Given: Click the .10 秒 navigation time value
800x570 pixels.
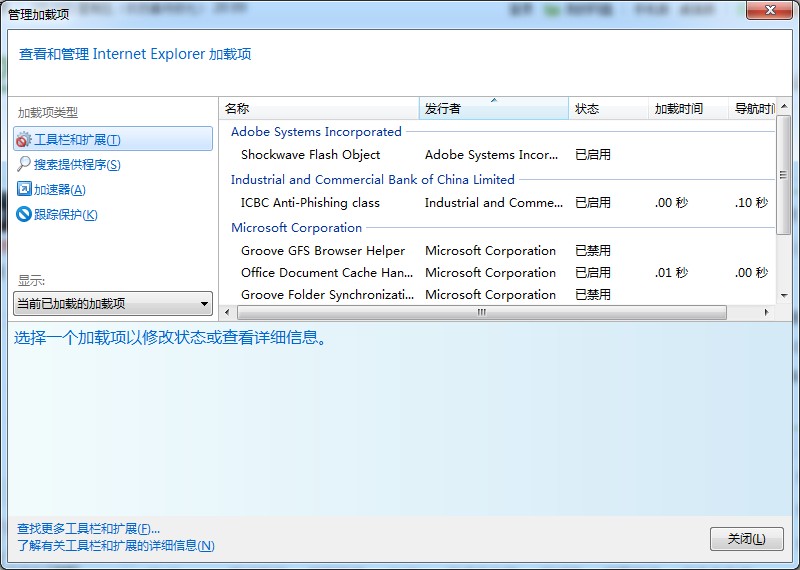Looking at the screenshot, I should (x=751, y=203).
